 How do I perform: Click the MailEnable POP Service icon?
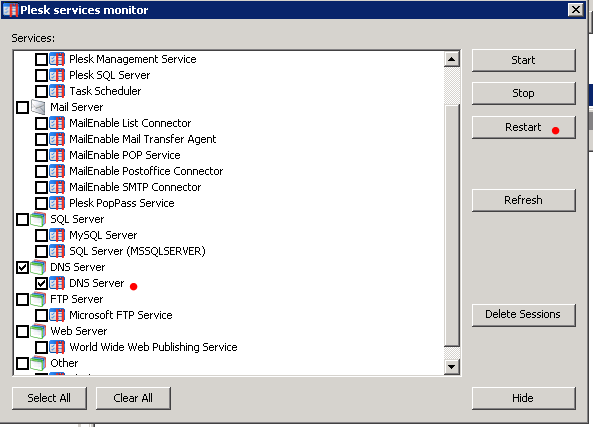(x=57, y=155)
